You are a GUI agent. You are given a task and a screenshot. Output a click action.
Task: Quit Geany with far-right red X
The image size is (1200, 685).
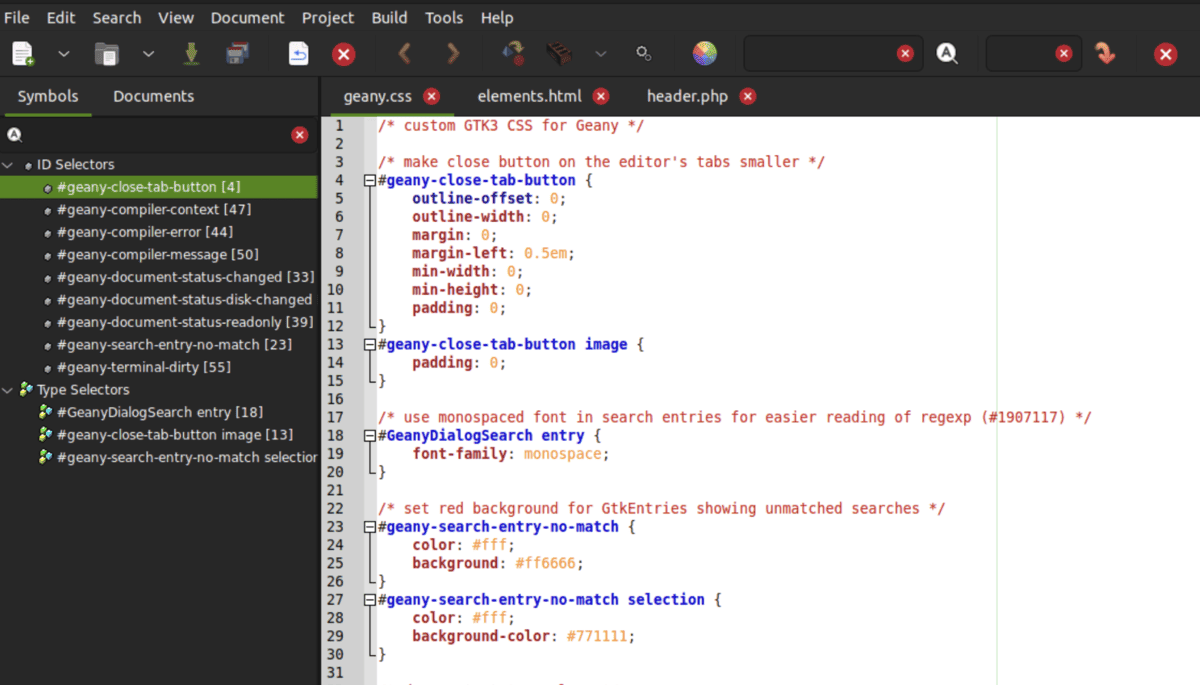(1166, 54)
